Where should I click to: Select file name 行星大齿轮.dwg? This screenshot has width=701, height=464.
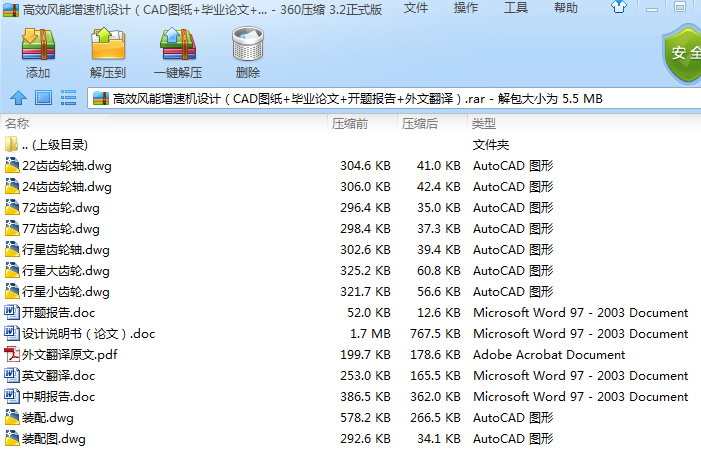tap(66, 271)
